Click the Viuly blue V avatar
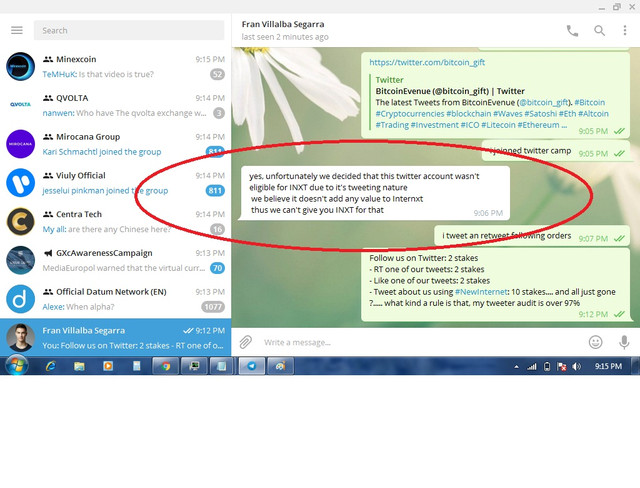Image resolution: width=640 pixels, height=488 pixels. point(20,183)
